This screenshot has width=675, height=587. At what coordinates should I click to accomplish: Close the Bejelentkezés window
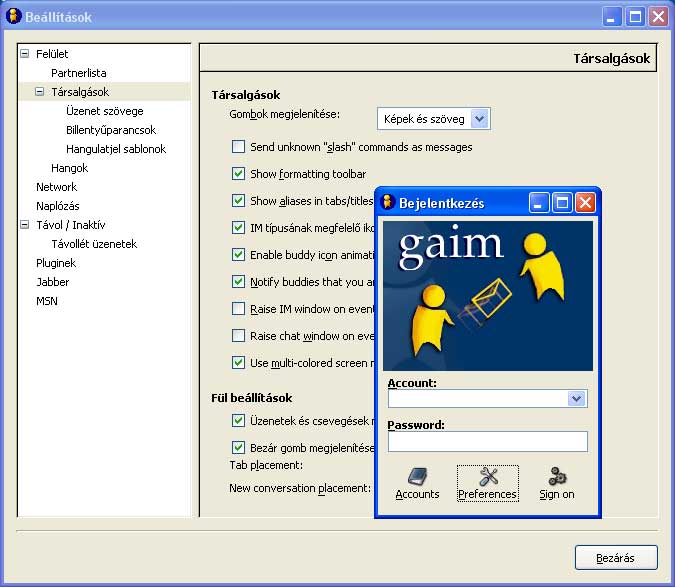tap(585, 202)
